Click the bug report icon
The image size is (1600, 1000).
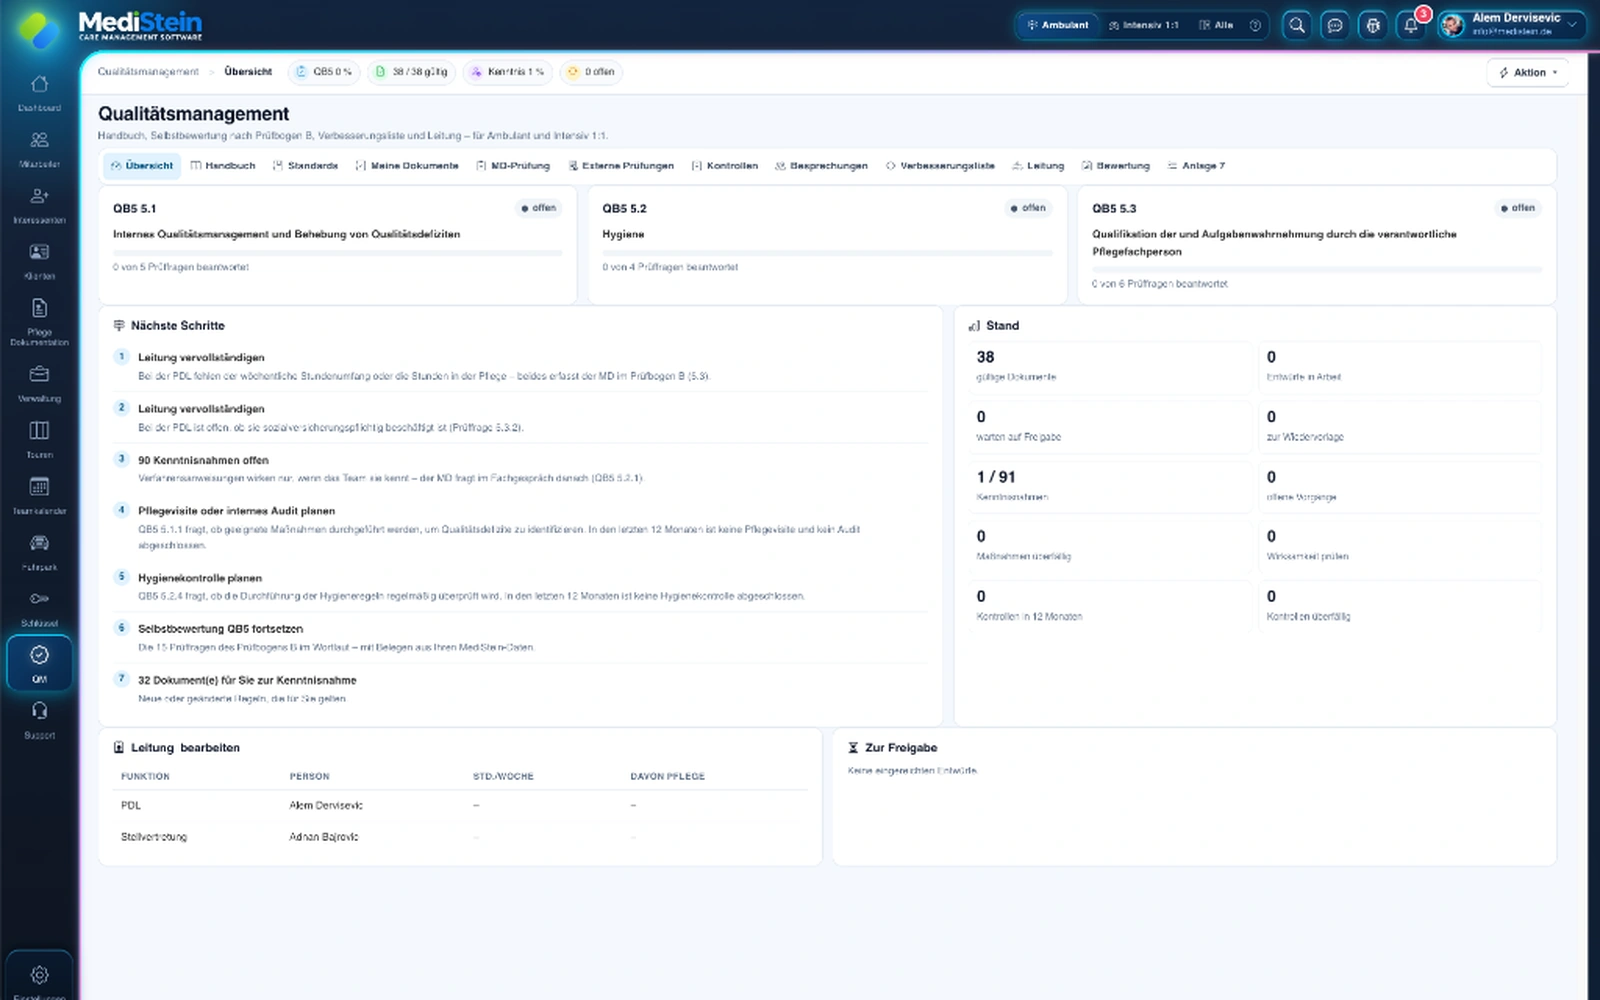pyautogui.click(x=1372, y=25)
